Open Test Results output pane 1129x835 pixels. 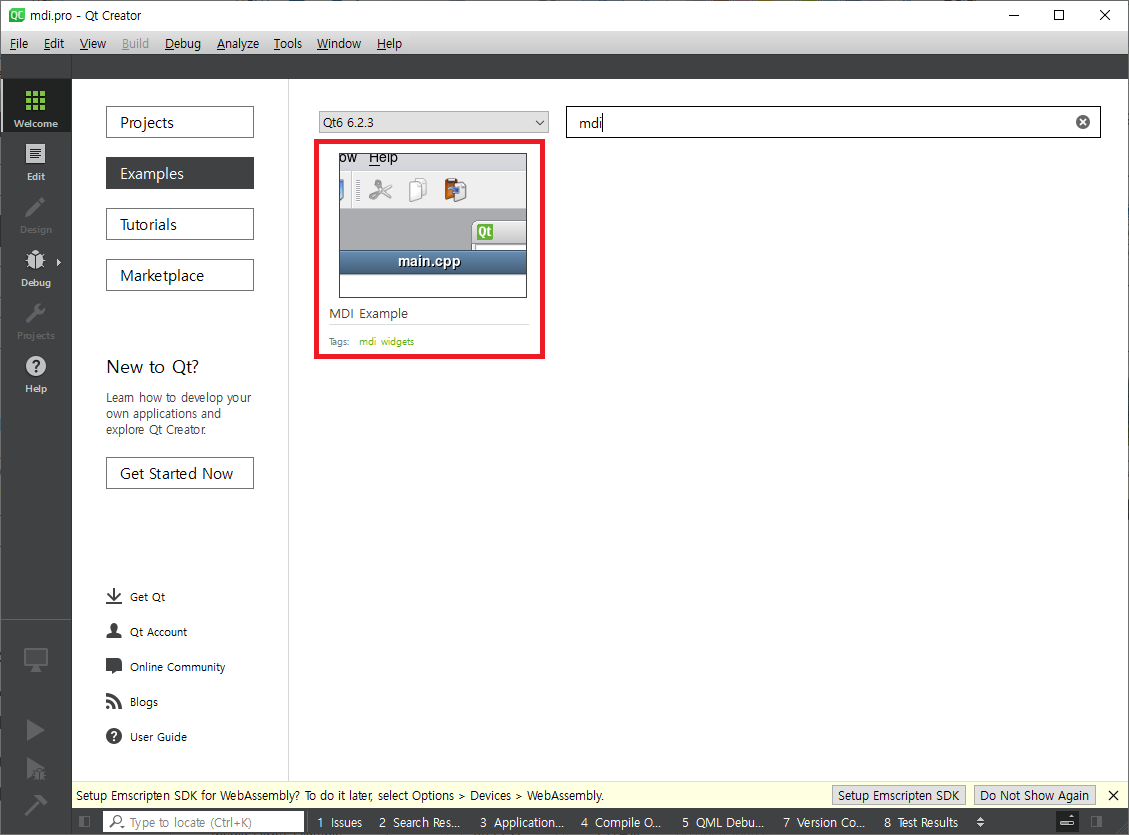point(921,822)
